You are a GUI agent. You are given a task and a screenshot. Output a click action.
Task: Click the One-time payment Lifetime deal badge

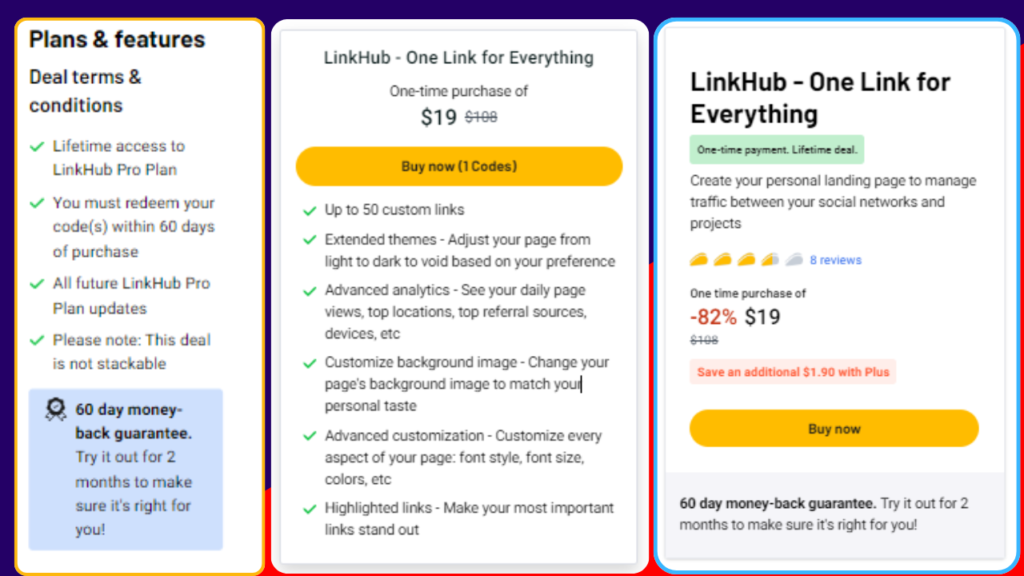point(776,150)
